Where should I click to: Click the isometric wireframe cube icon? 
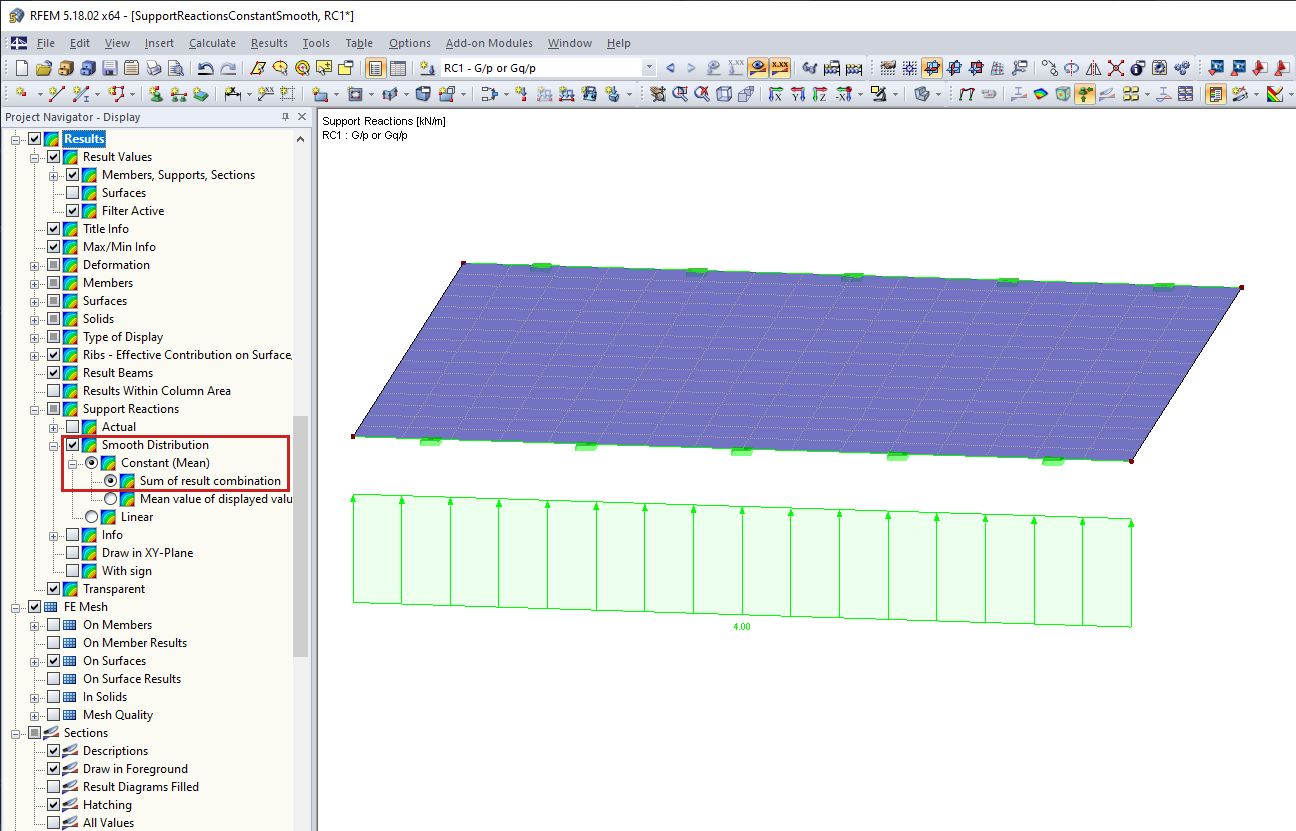724,94
